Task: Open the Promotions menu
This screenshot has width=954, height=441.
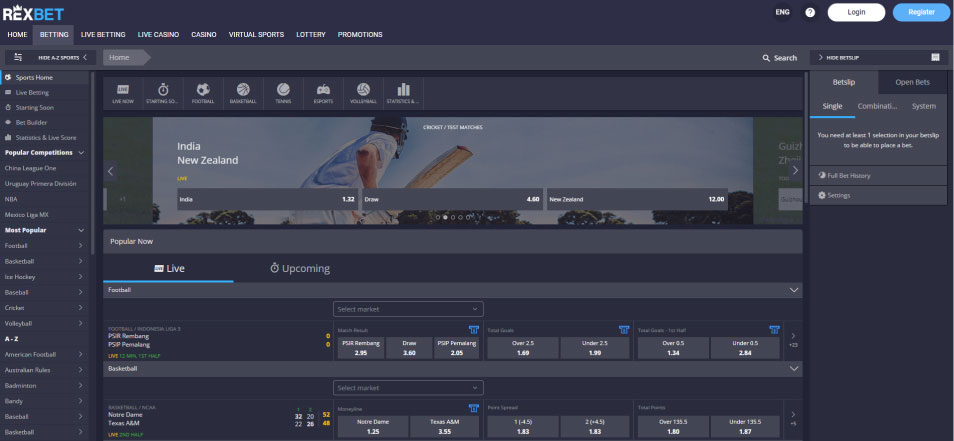Action: (x=360, y=35)
